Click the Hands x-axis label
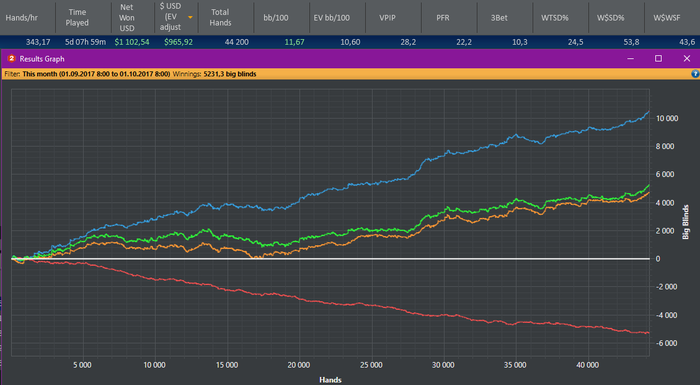Screen dimensions: 700x385 point(330,380)
